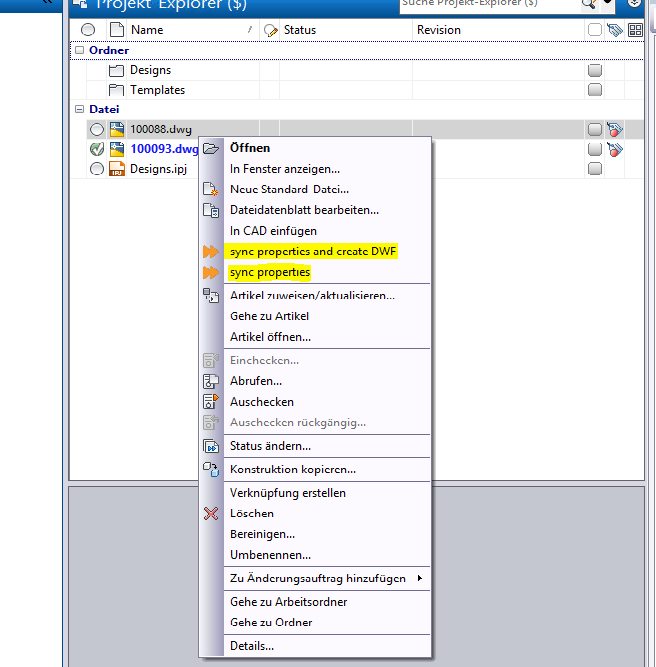Click the Dateidatenblatt bearbeiten icon

(x=211, y=210)
